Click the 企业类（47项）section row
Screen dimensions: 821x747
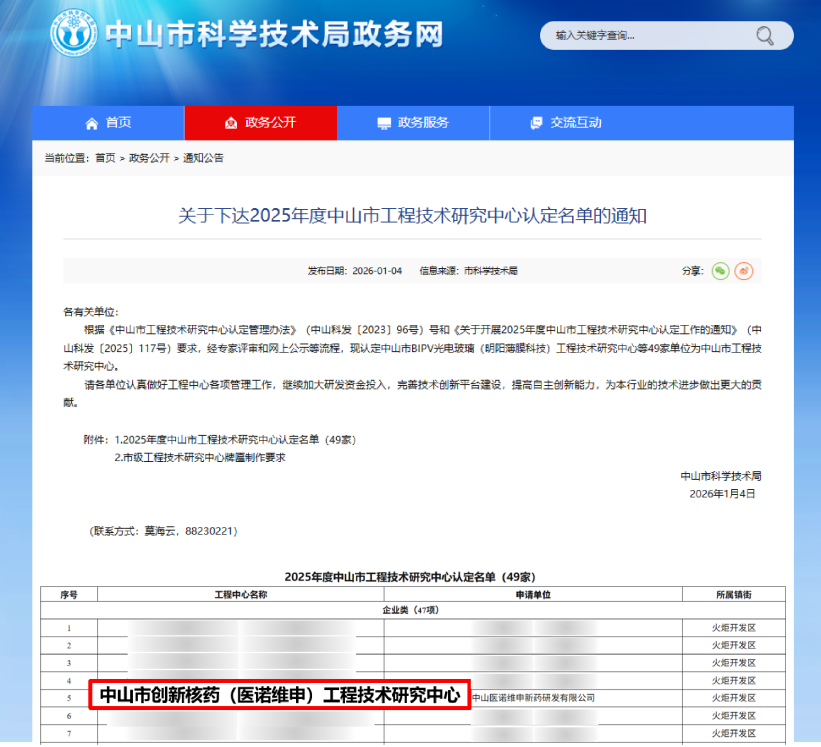tap(413, 610)
